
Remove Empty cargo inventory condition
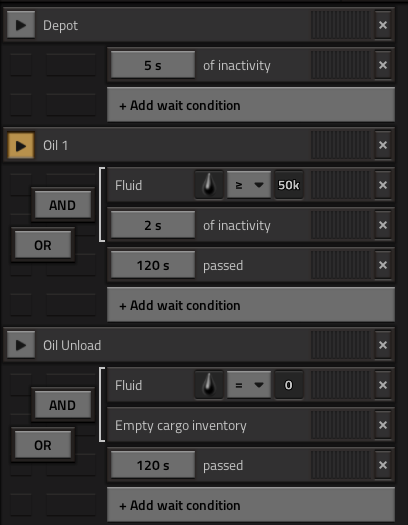[x=383, y=425]
